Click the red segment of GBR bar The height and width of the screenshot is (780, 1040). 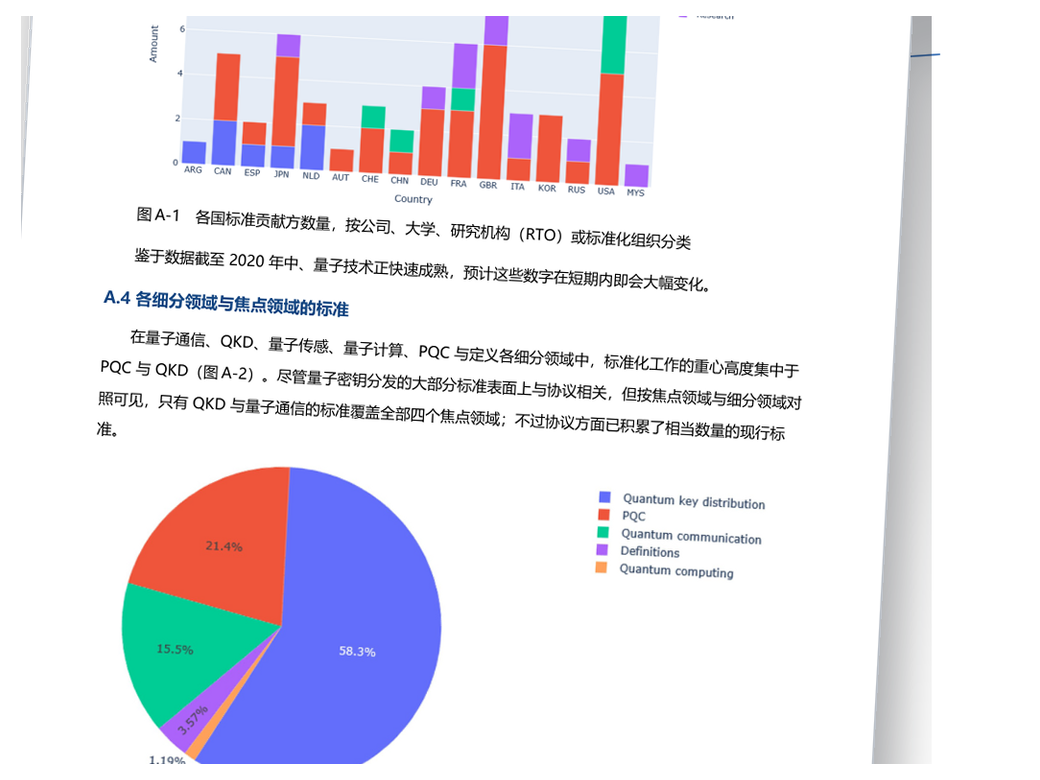[x=492, y=112]
